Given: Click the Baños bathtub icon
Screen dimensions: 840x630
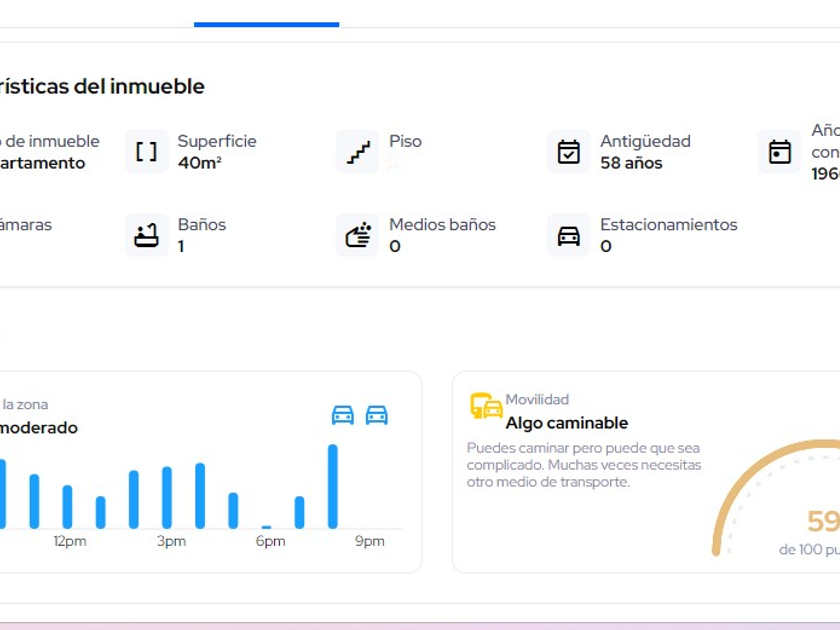Looking at the screenshot, I should click(146, 235).
